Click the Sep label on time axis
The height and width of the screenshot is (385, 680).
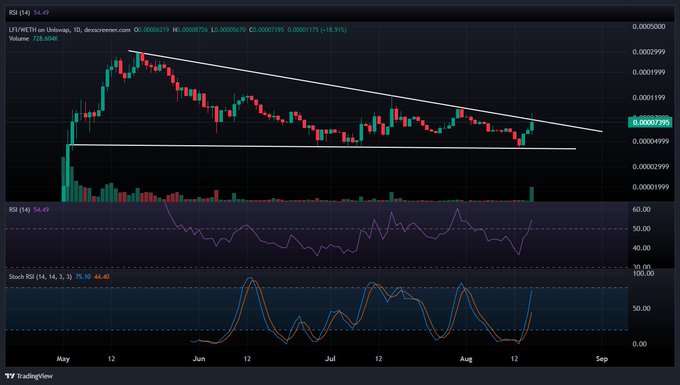602,359
